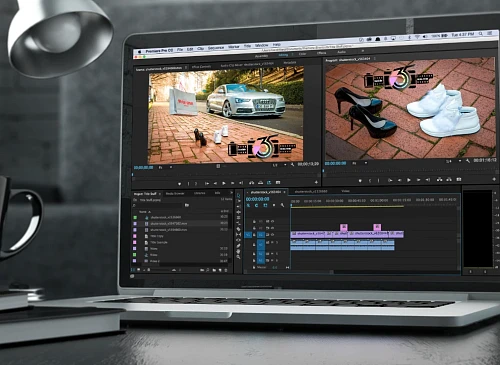Create new bin in Project panel

214,270
